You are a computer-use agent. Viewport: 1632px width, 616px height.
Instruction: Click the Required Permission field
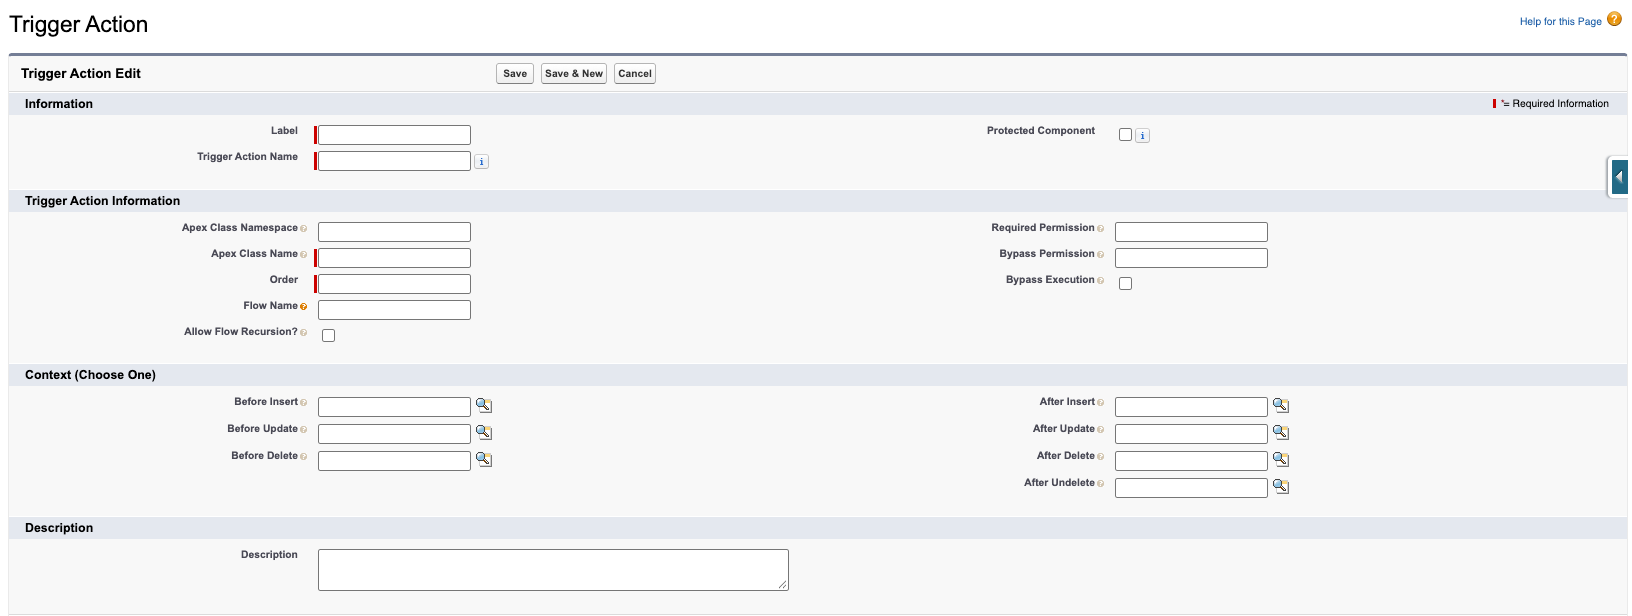click(x=1191, y=232)
